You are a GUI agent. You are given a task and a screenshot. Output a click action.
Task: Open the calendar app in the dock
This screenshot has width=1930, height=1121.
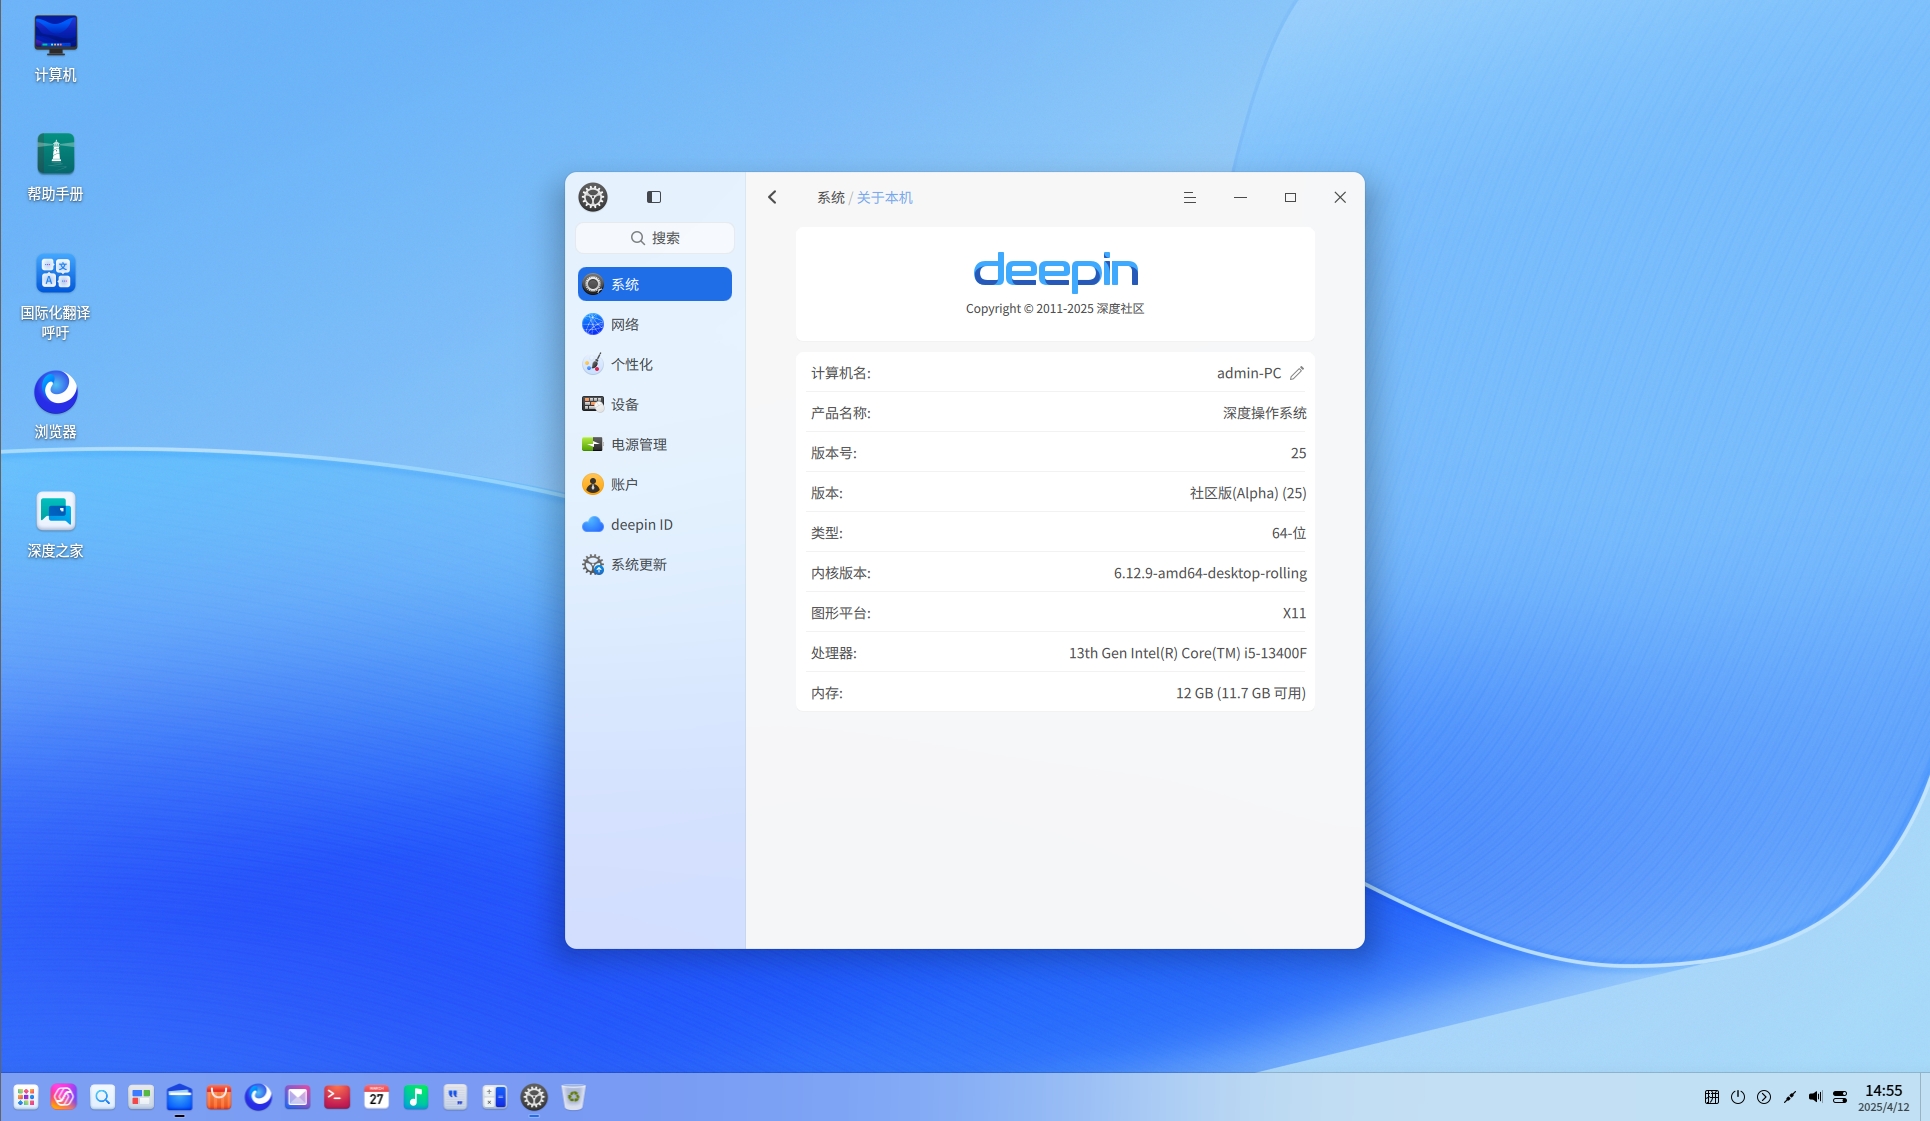click(x=377, y=1097)
